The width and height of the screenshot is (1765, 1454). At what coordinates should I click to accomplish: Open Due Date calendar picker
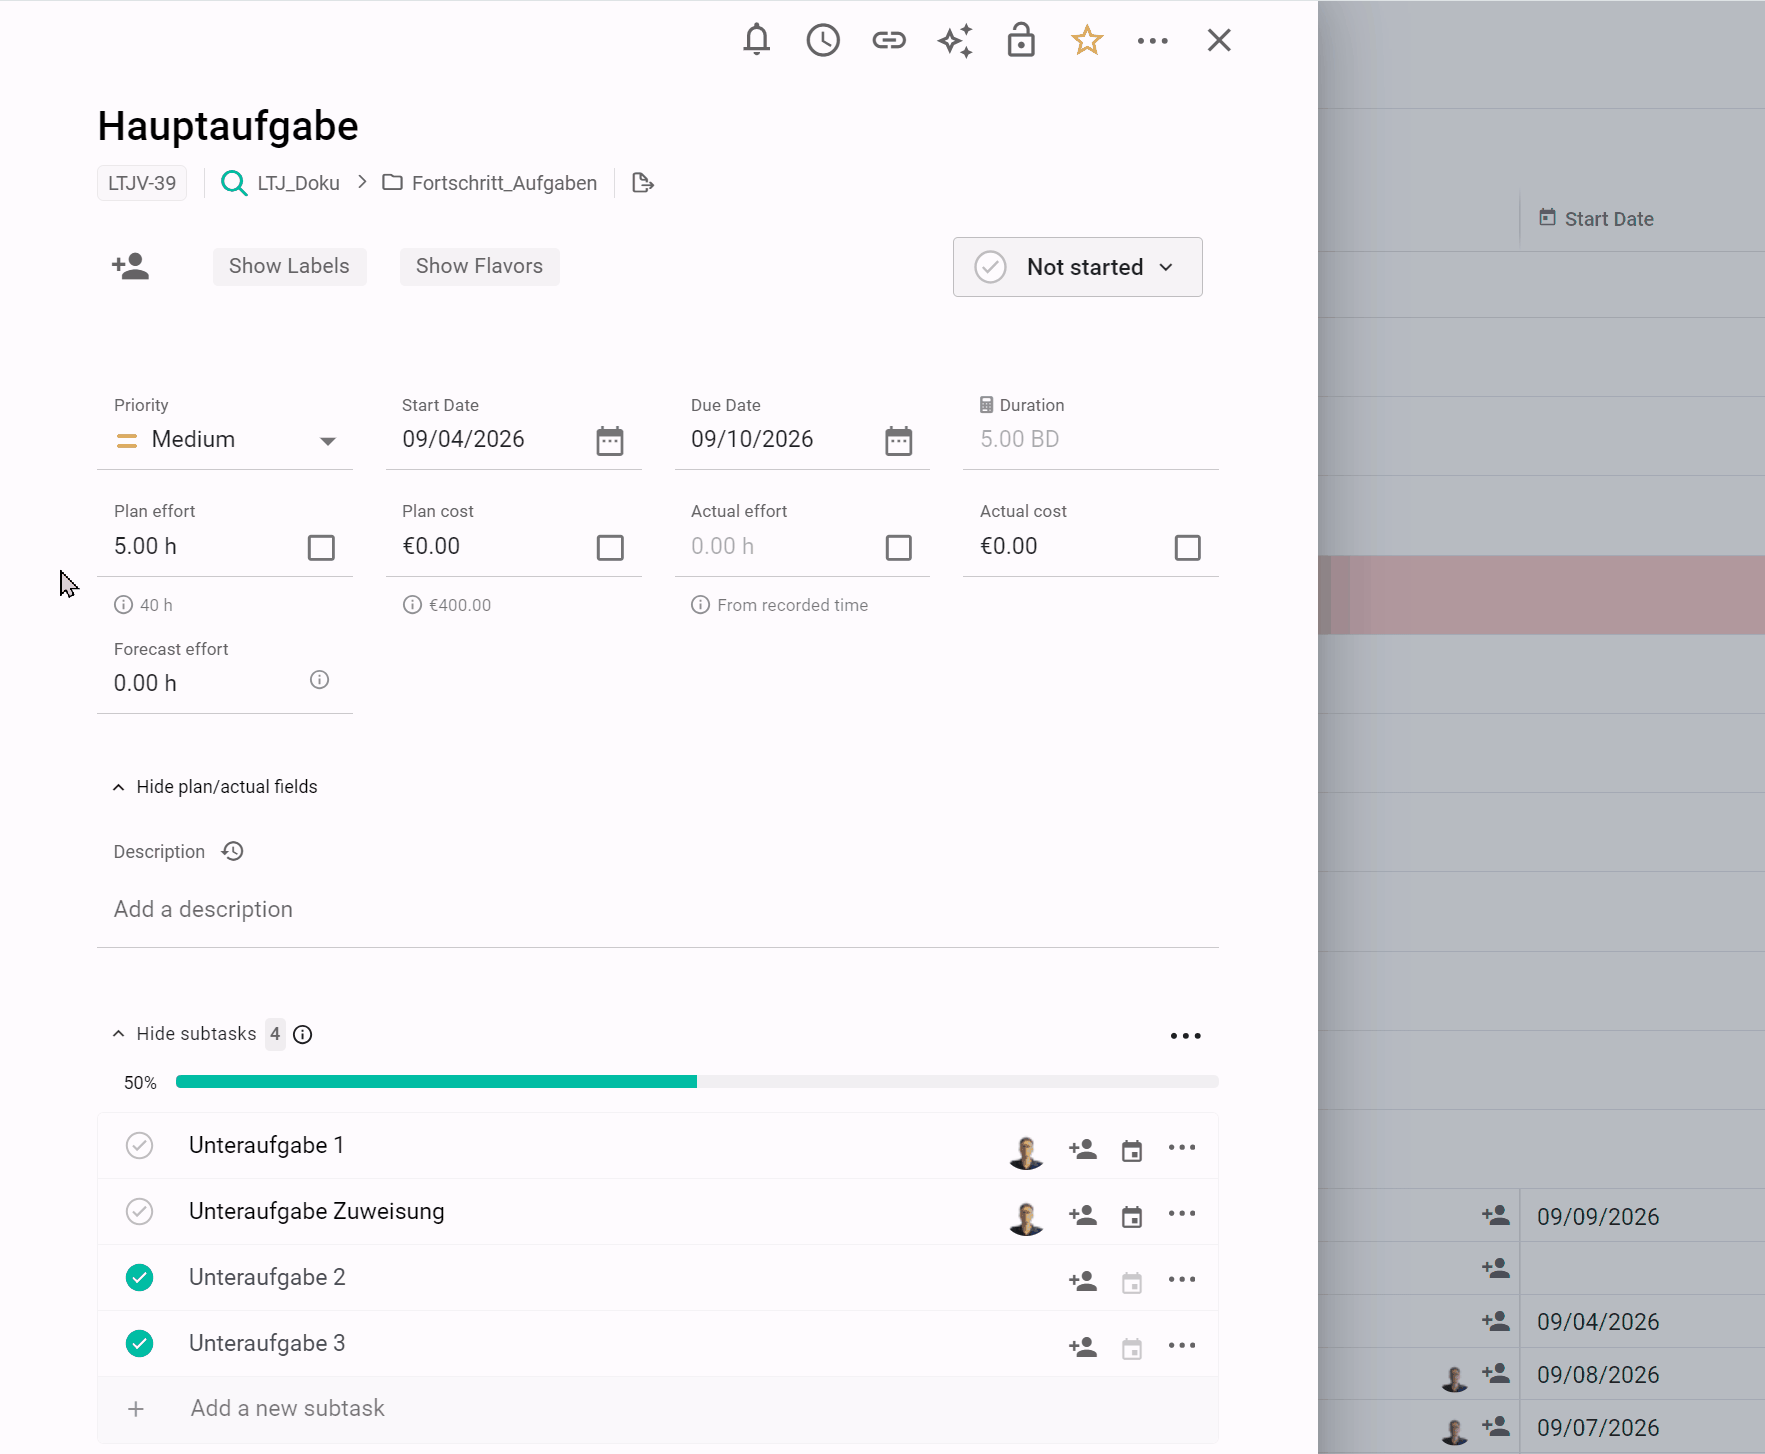tap(899, 440)
